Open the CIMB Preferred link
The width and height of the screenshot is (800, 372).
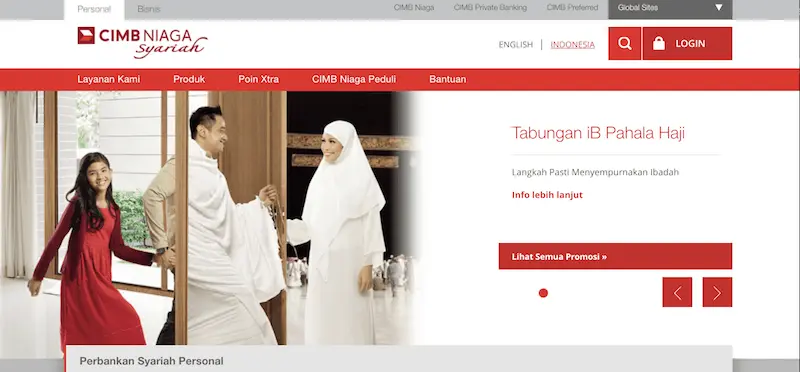point(572,8)
